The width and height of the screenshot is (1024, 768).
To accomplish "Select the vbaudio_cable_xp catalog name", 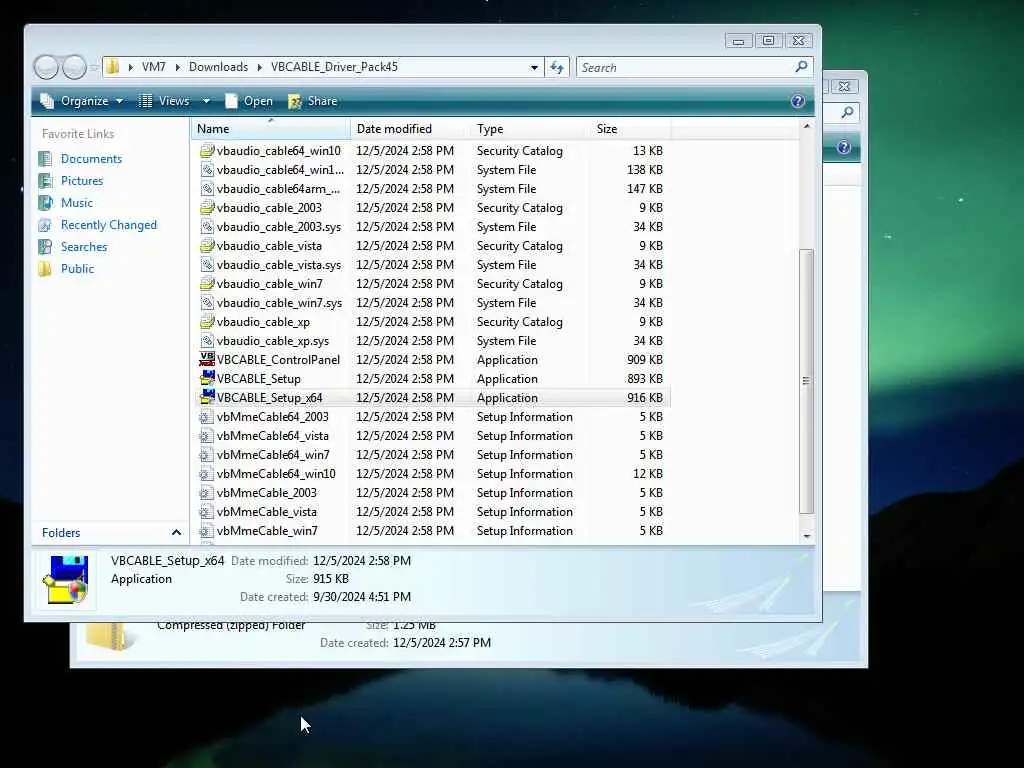I will point(263,321).
